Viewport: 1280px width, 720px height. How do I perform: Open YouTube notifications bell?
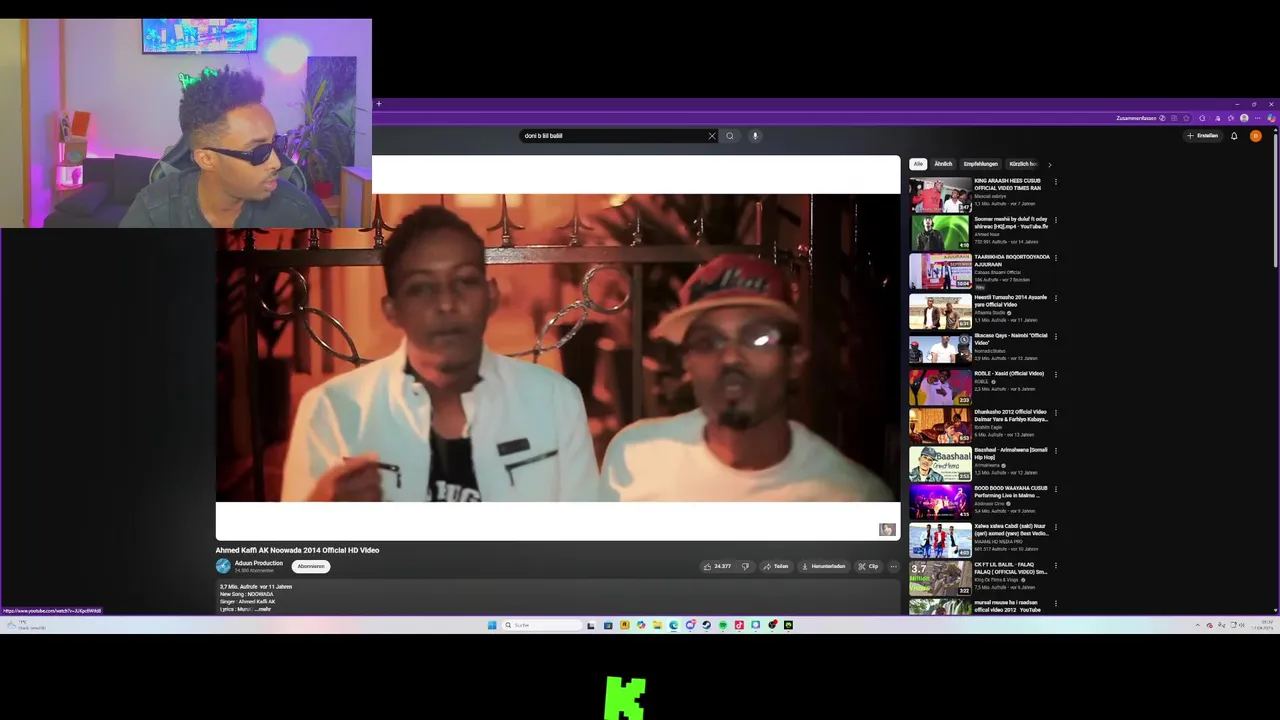[1234, 136]
